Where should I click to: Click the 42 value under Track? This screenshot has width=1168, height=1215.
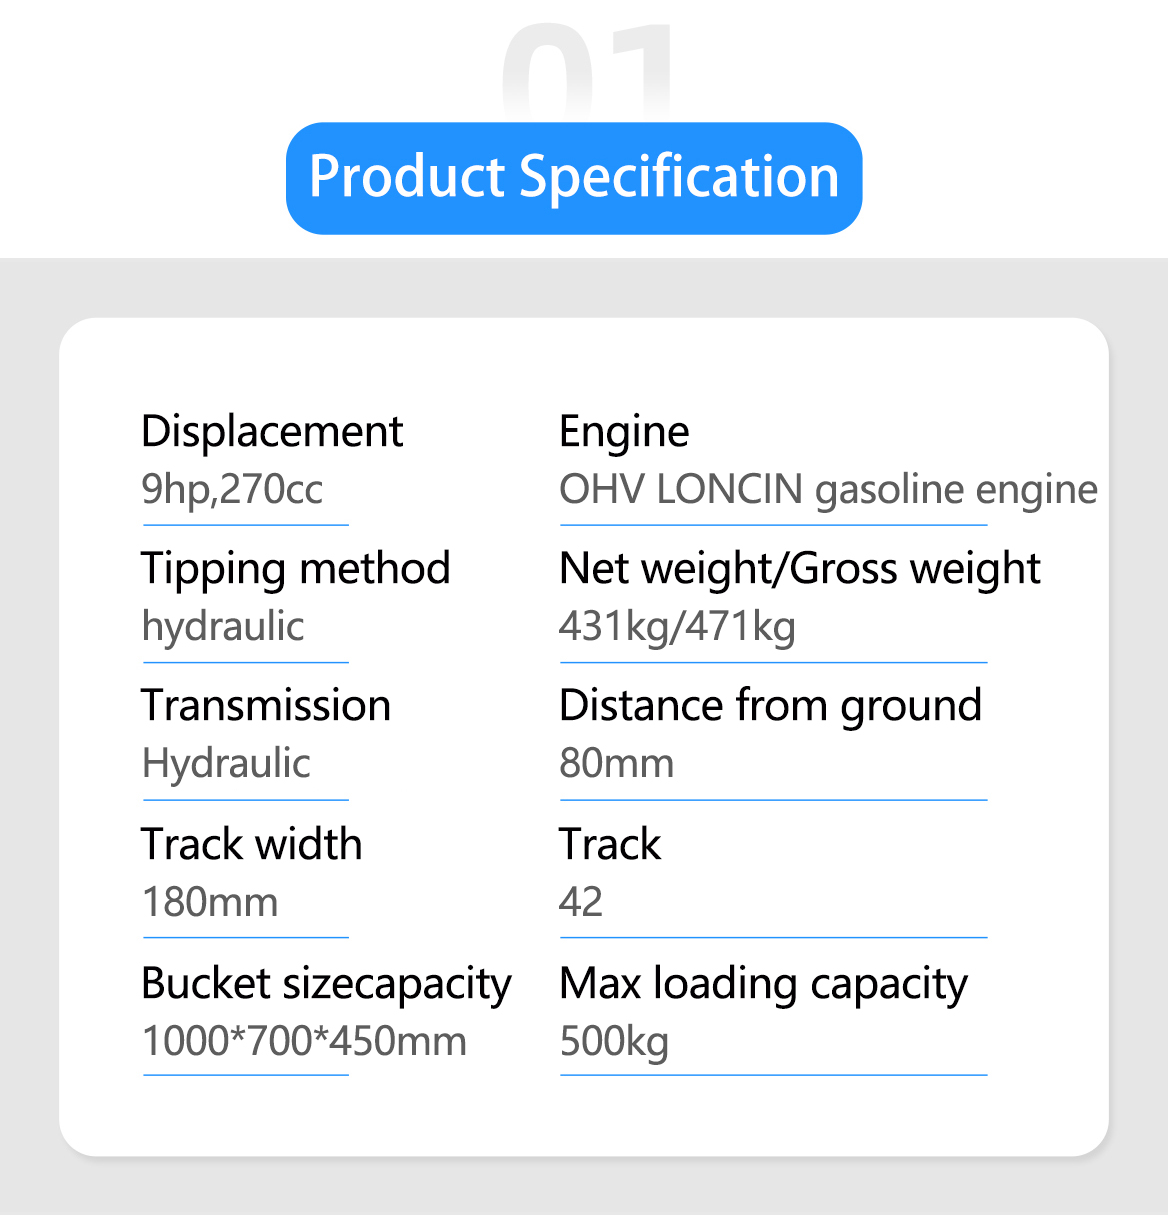[x=581, y=903]
